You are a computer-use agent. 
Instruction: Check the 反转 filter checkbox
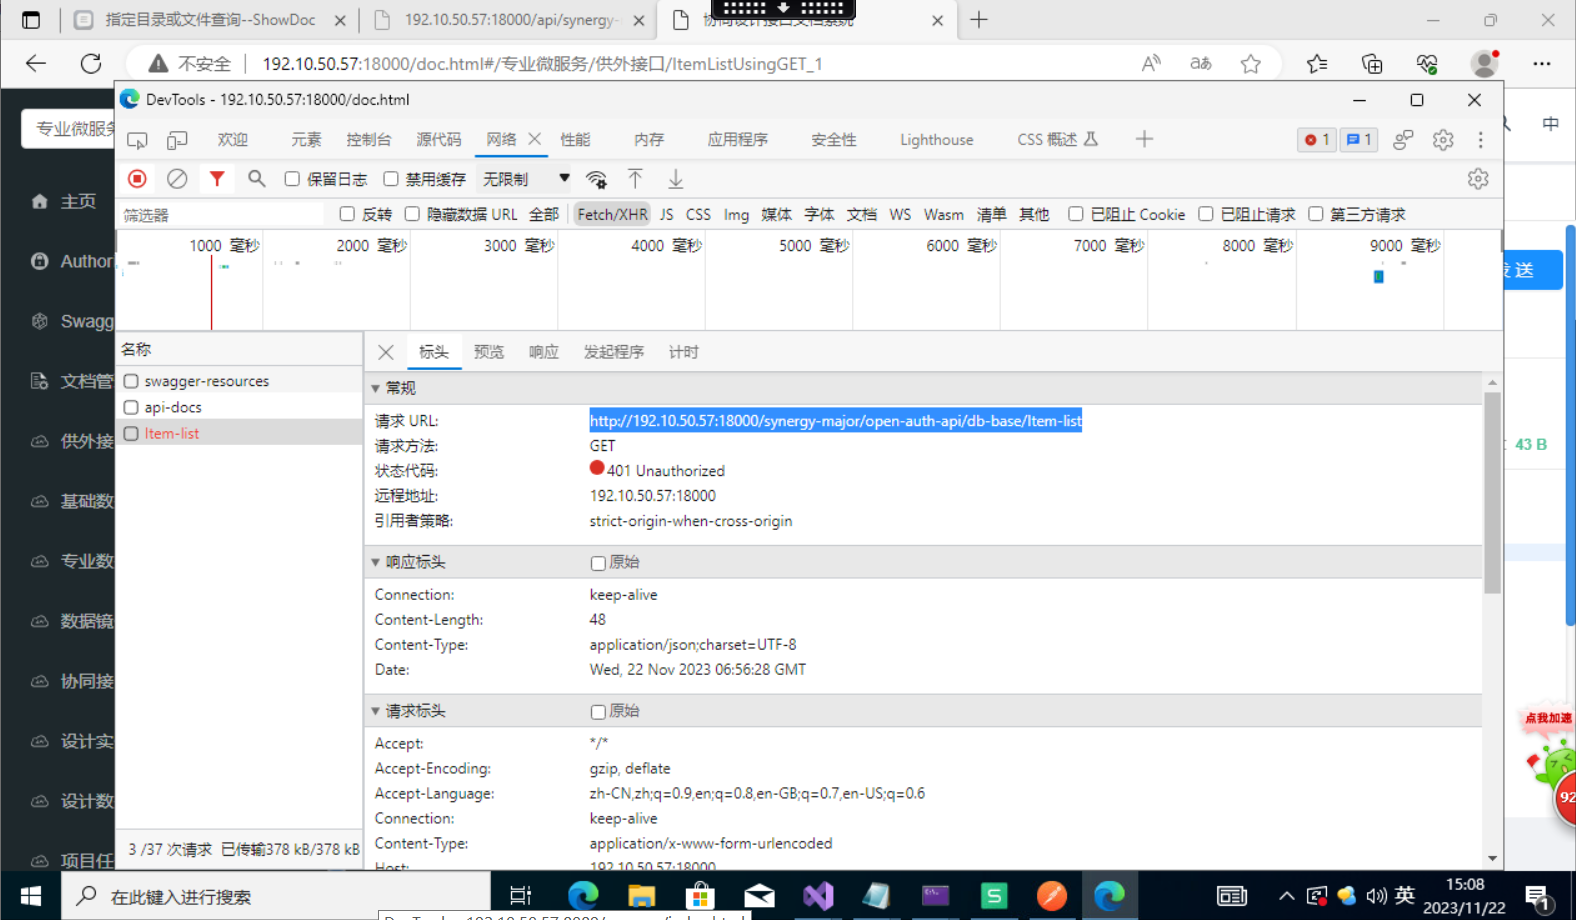click(347, 214)
